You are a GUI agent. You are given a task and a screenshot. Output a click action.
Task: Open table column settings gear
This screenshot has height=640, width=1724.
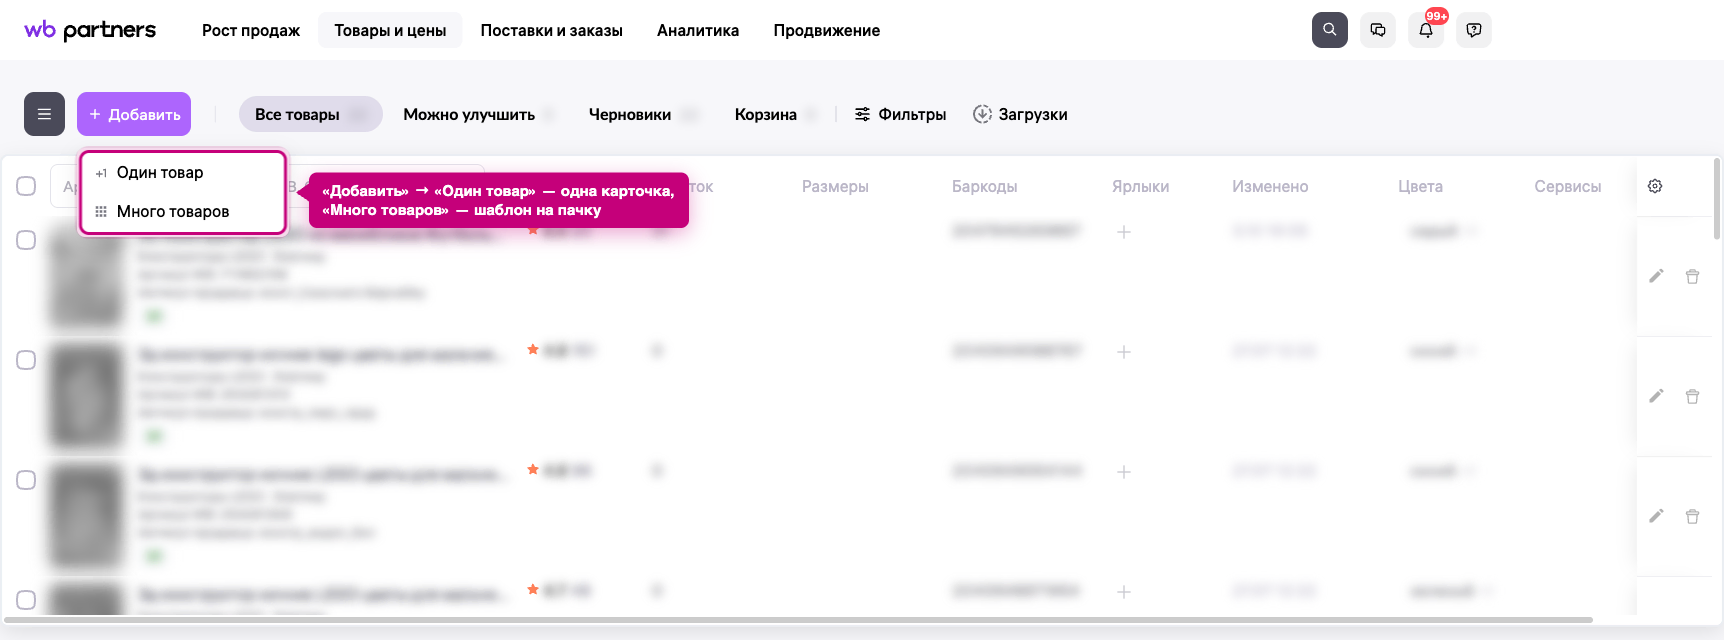(x=1655, y=186)
